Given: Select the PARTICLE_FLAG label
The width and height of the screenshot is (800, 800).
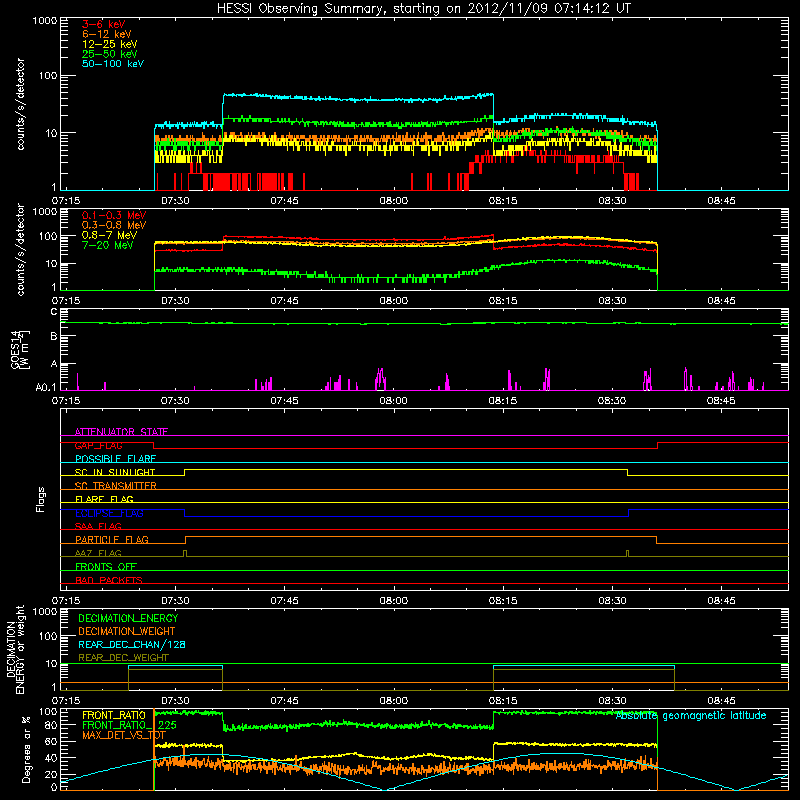Looking at the screenshot, I should (x=112, y=540).
